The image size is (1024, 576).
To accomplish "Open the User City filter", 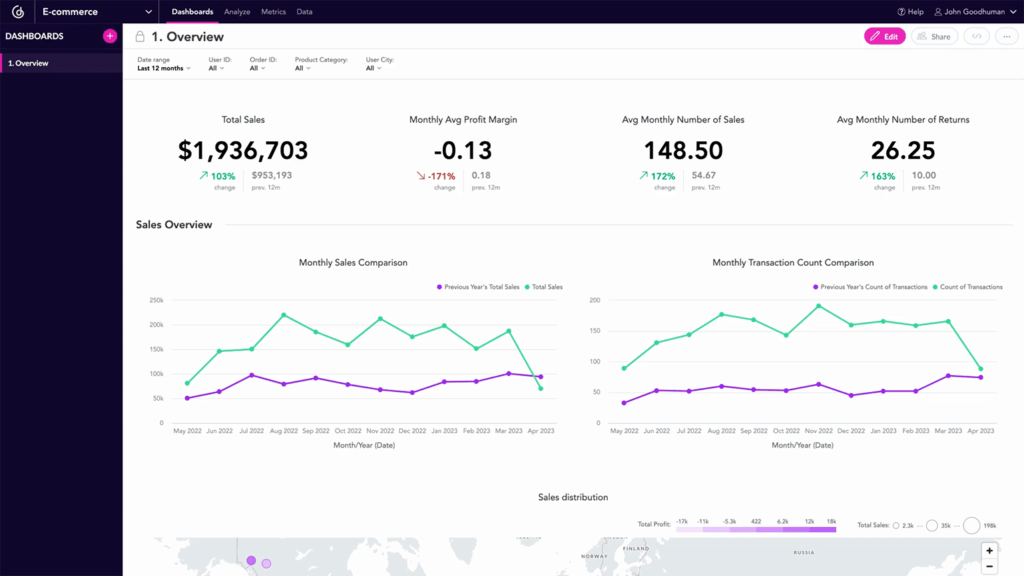I will click(379, 64).
